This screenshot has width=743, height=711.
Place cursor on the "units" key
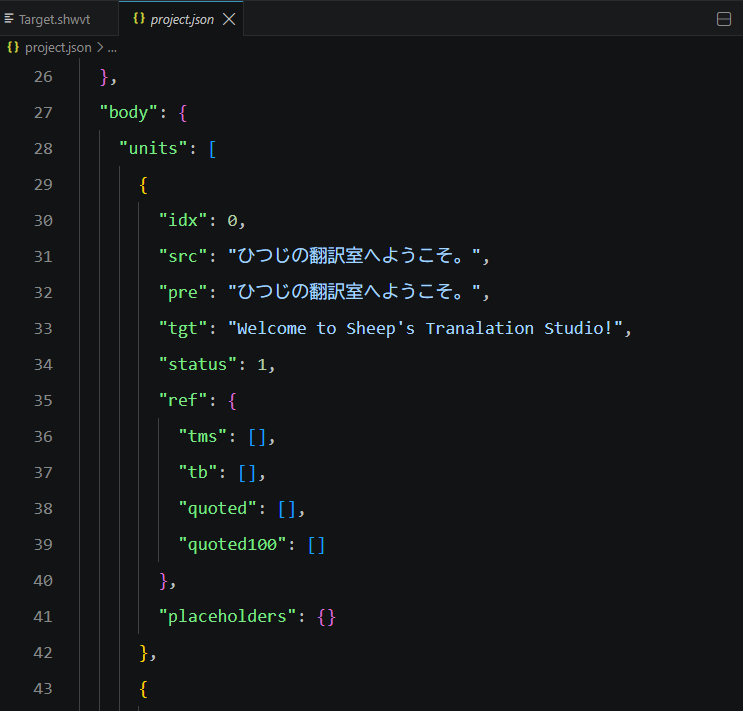[153, 149]
